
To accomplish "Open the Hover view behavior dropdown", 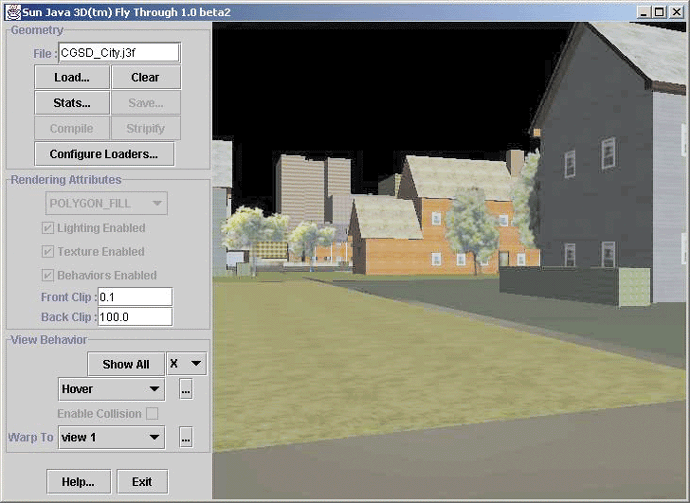I will pyautogui.click(x=111, y=389).
